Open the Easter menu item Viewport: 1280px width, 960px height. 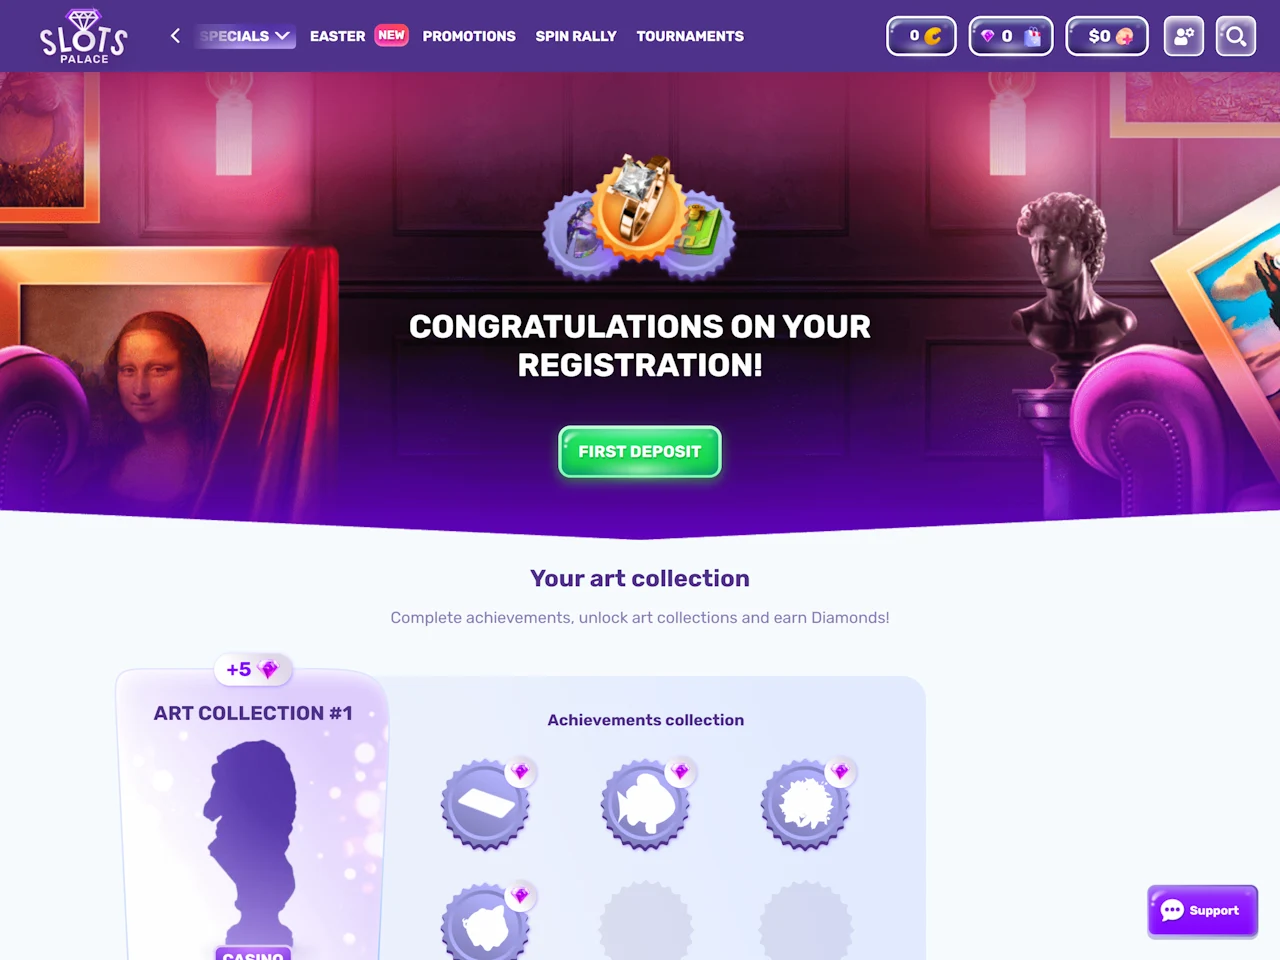(x=337, y=36)
